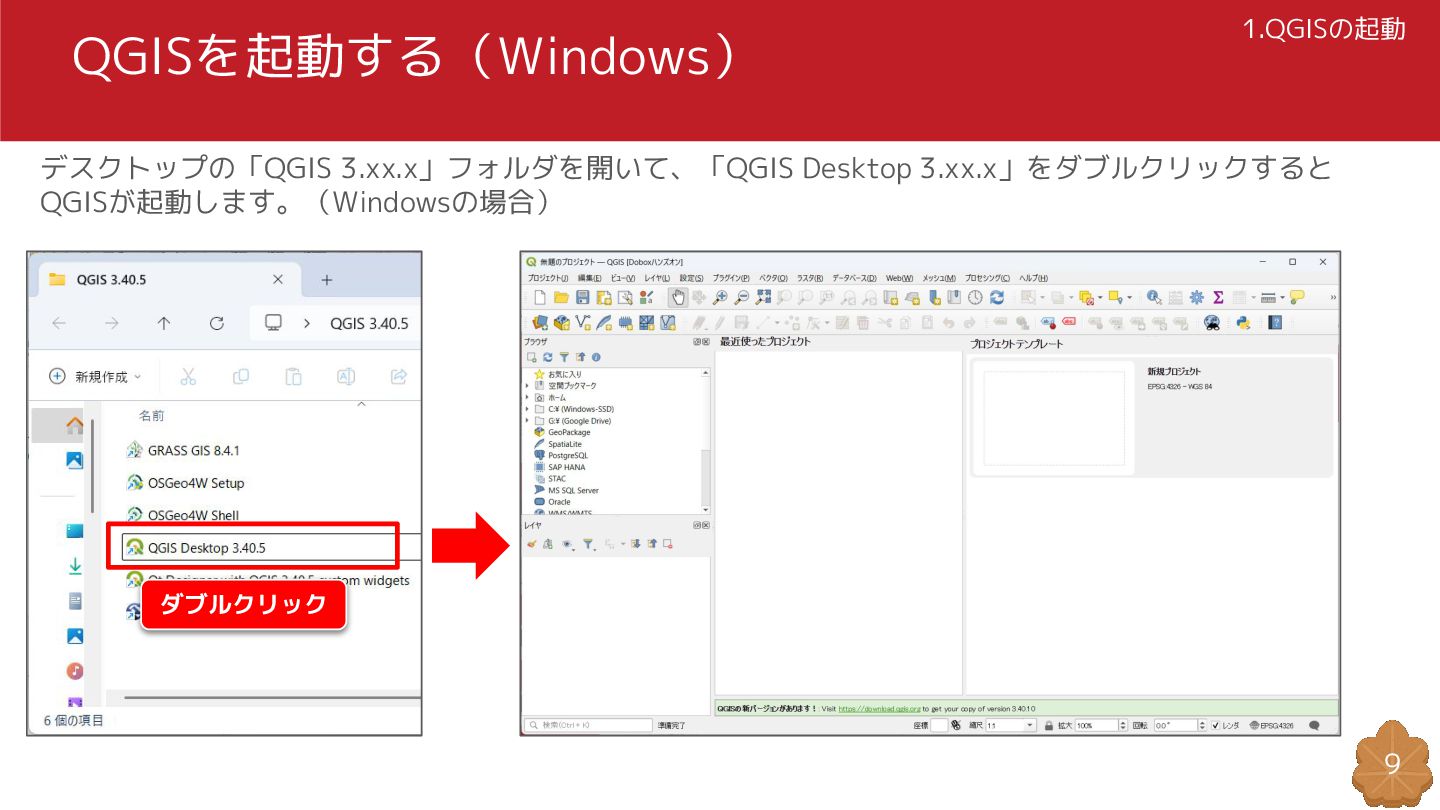Open the ラスタ(R) menu
1440x810 pixels.
click(809, 278)
